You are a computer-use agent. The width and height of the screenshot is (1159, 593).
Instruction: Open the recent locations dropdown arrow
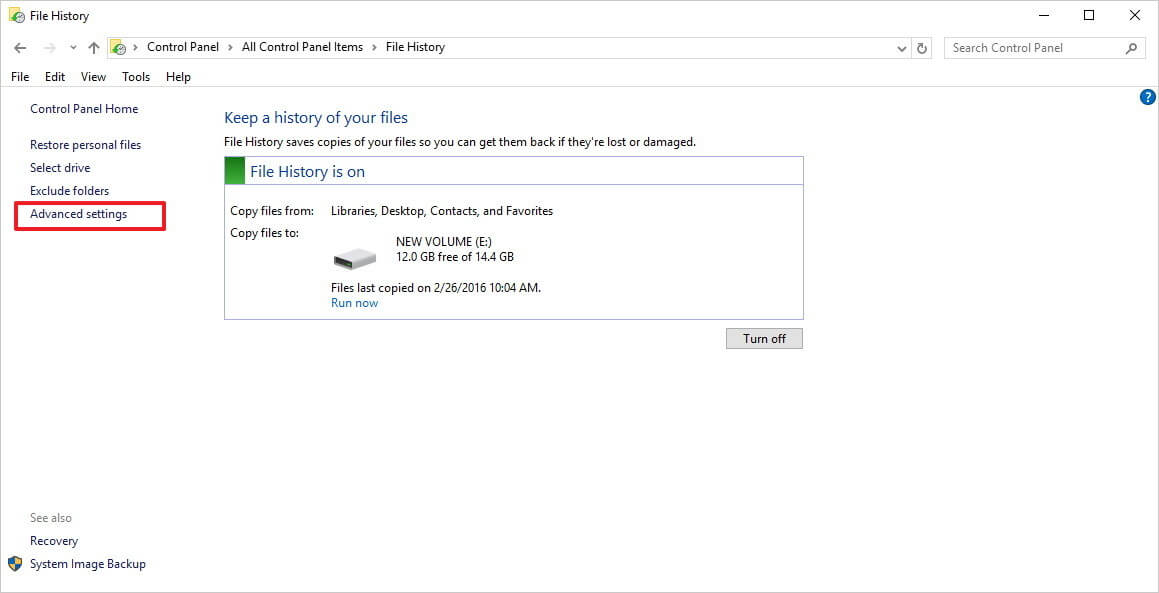pos(72,48)
